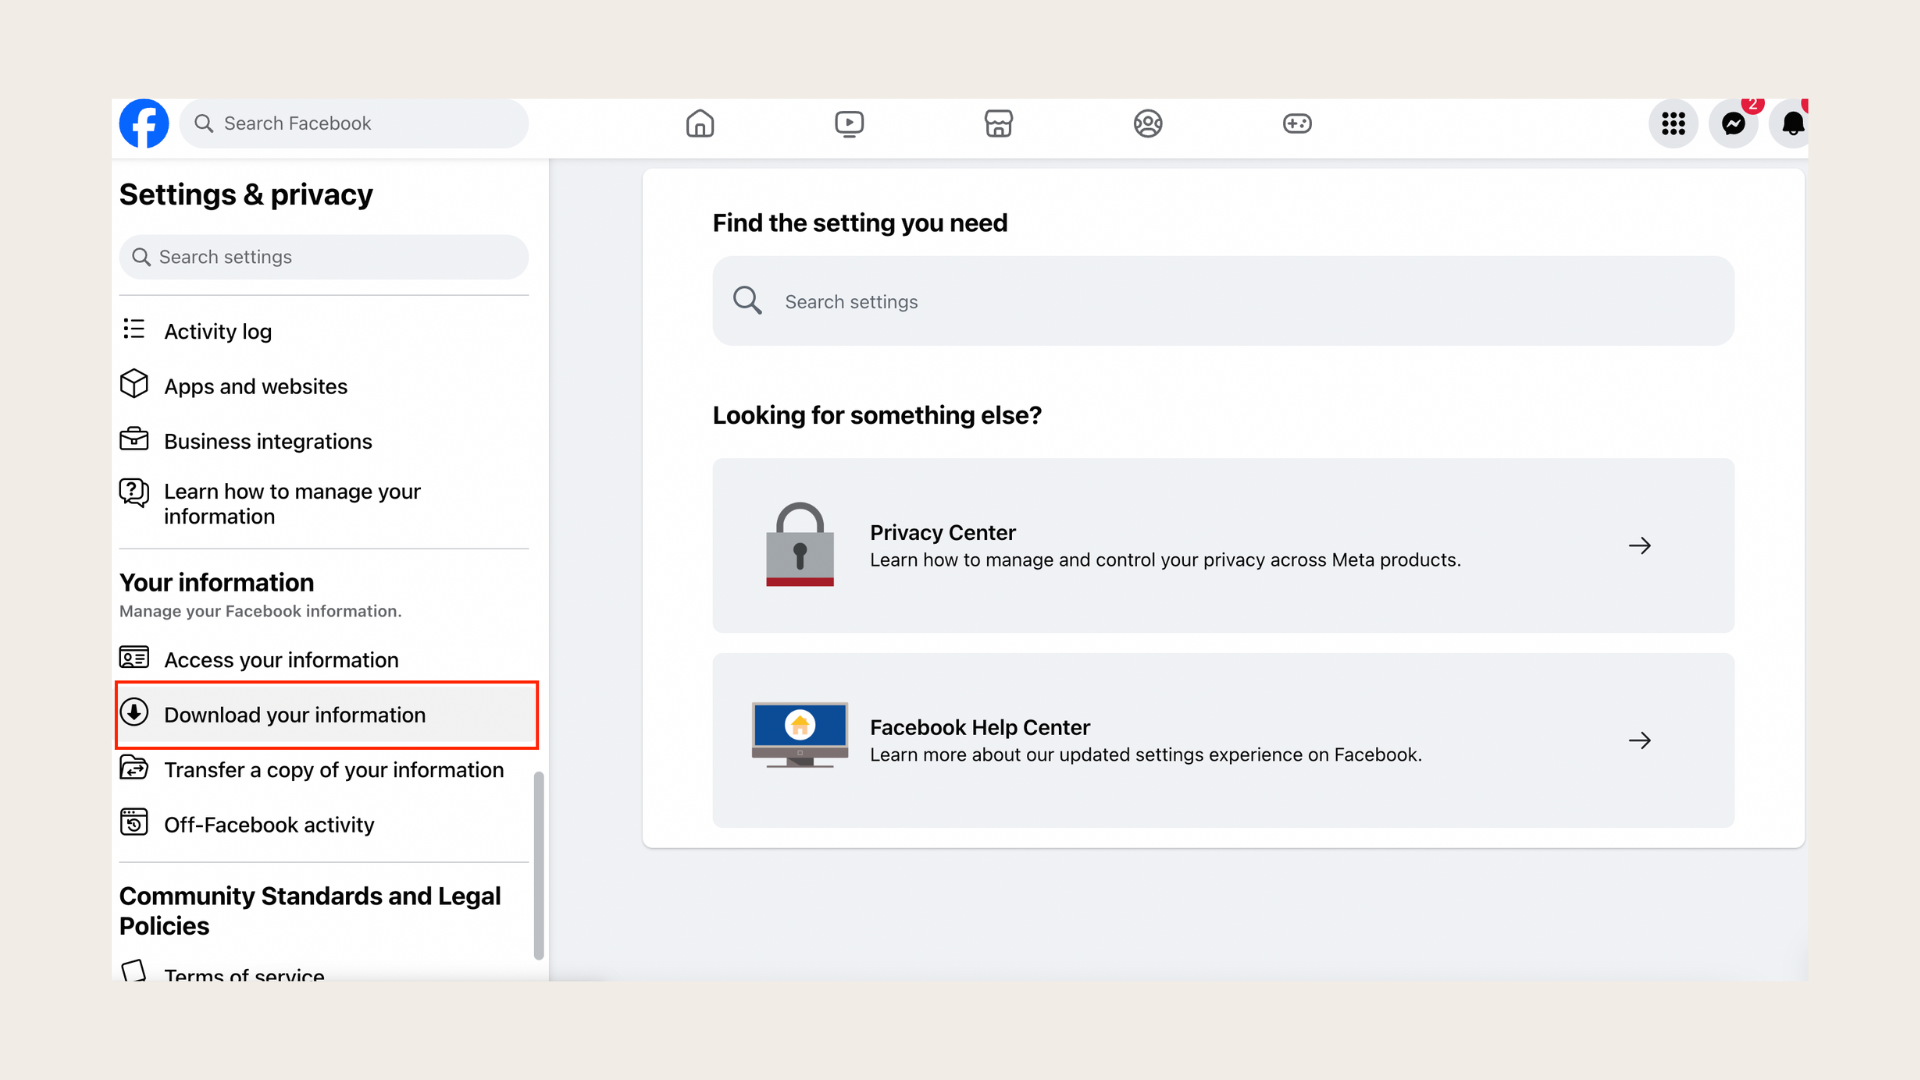This screenshot has width=1920, height=1080.
Task: Click the magnifier in Search Facebook bar
Action: [x=204, y=123]
